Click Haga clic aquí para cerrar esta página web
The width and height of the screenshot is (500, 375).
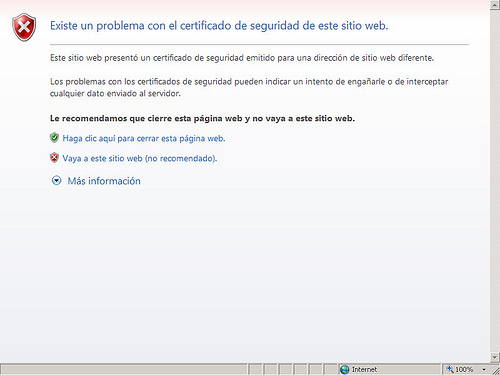(x=144, y=138)
